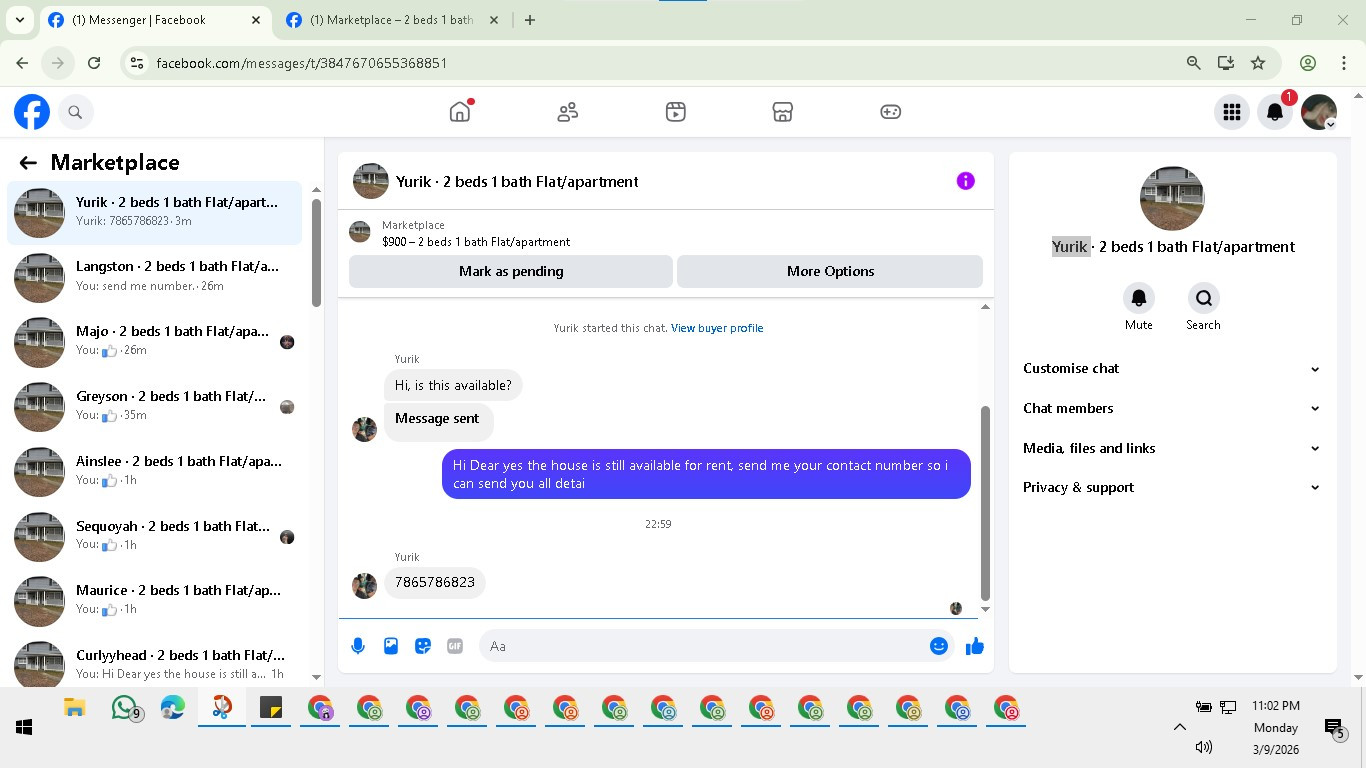The width and height of the screenshot is (1366, 768).
Task: Open the Notifications bell icon
Action: pos(1275,113)
